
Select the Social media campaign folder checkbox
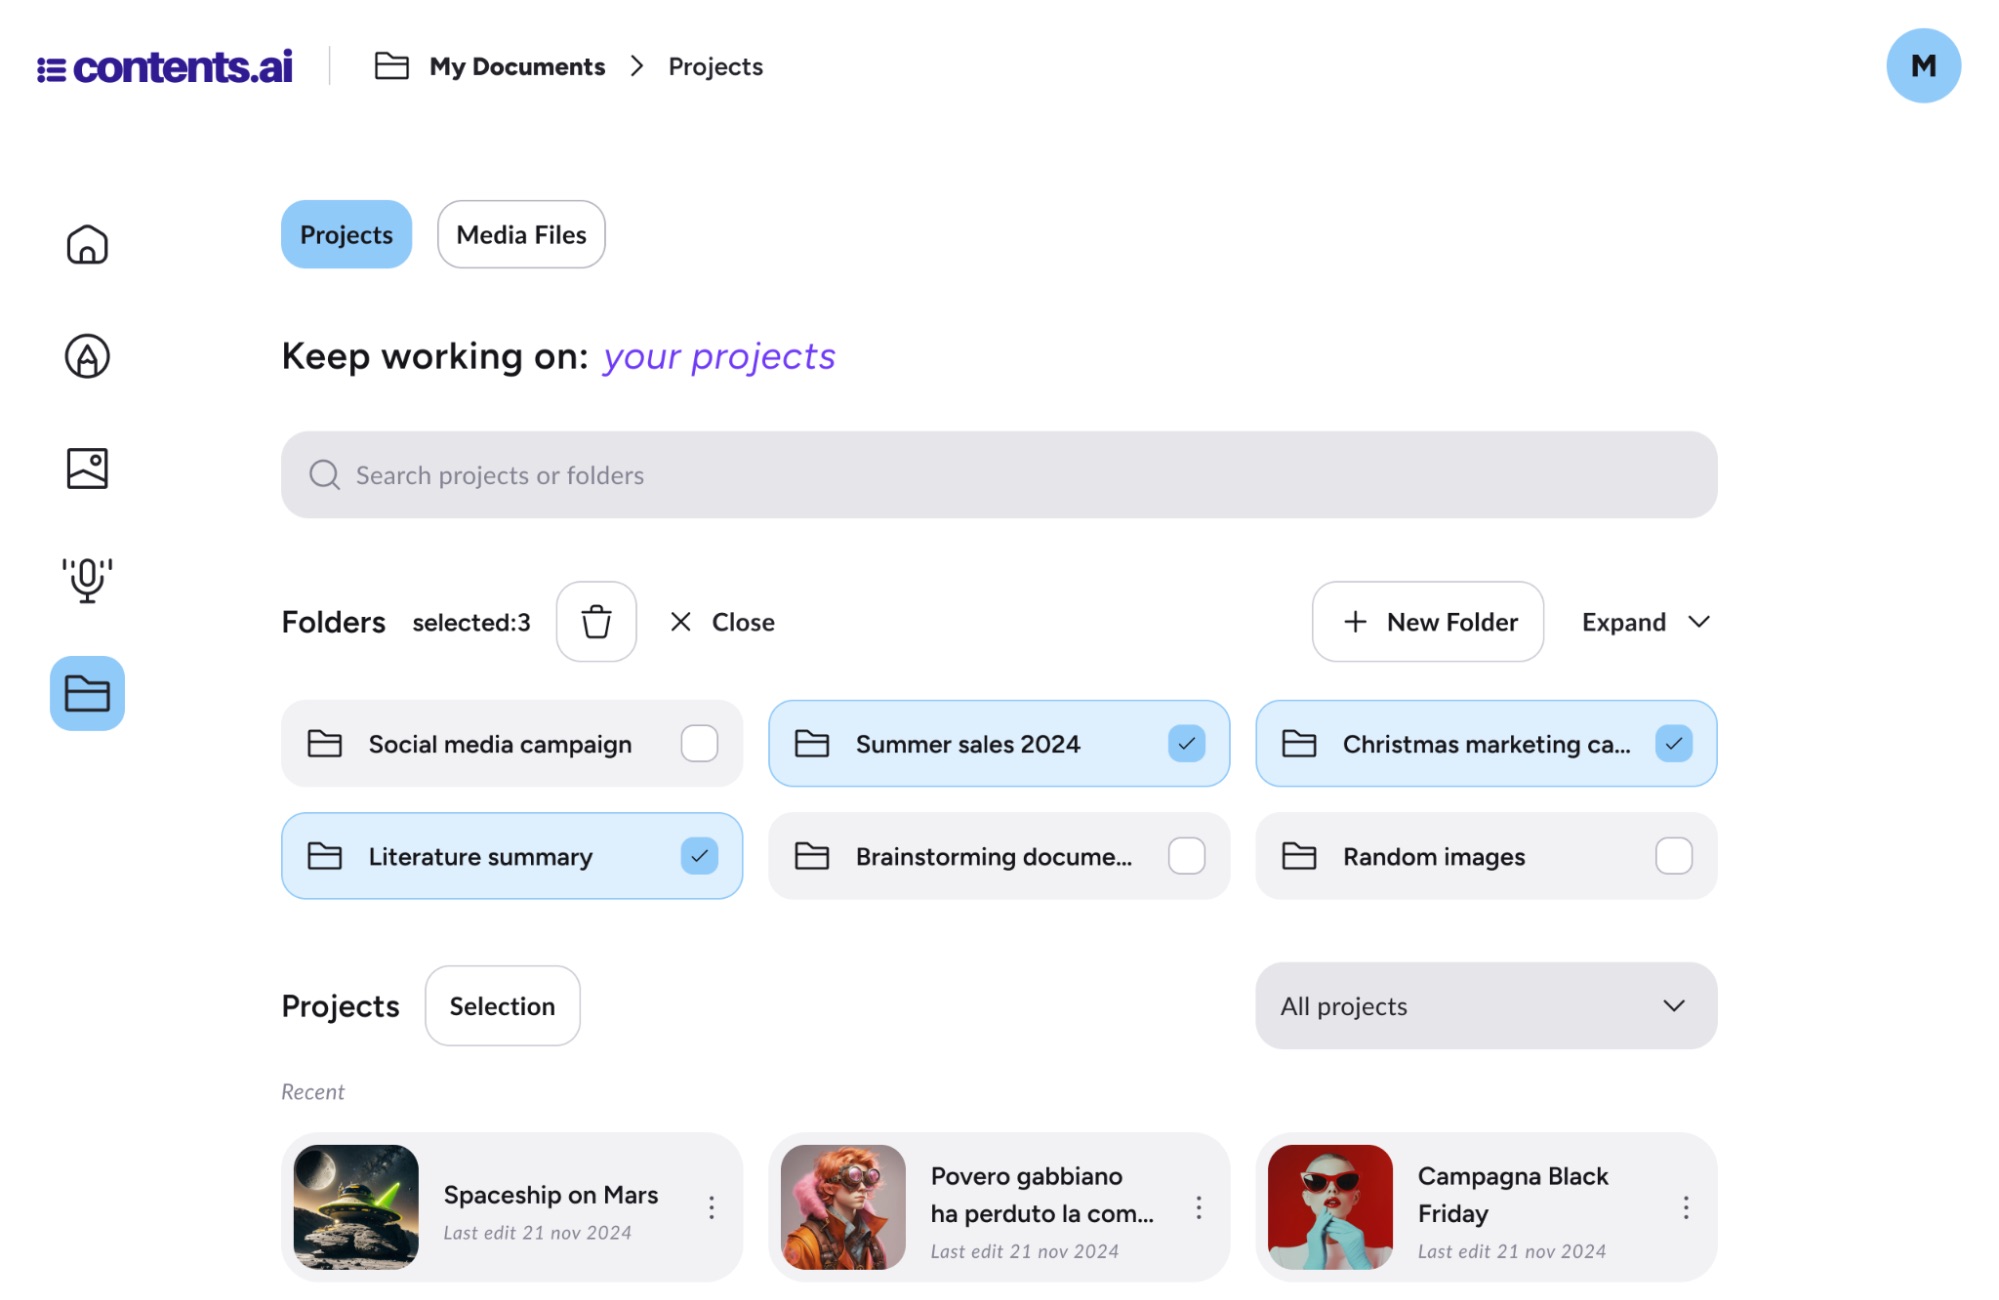[699, 743]
